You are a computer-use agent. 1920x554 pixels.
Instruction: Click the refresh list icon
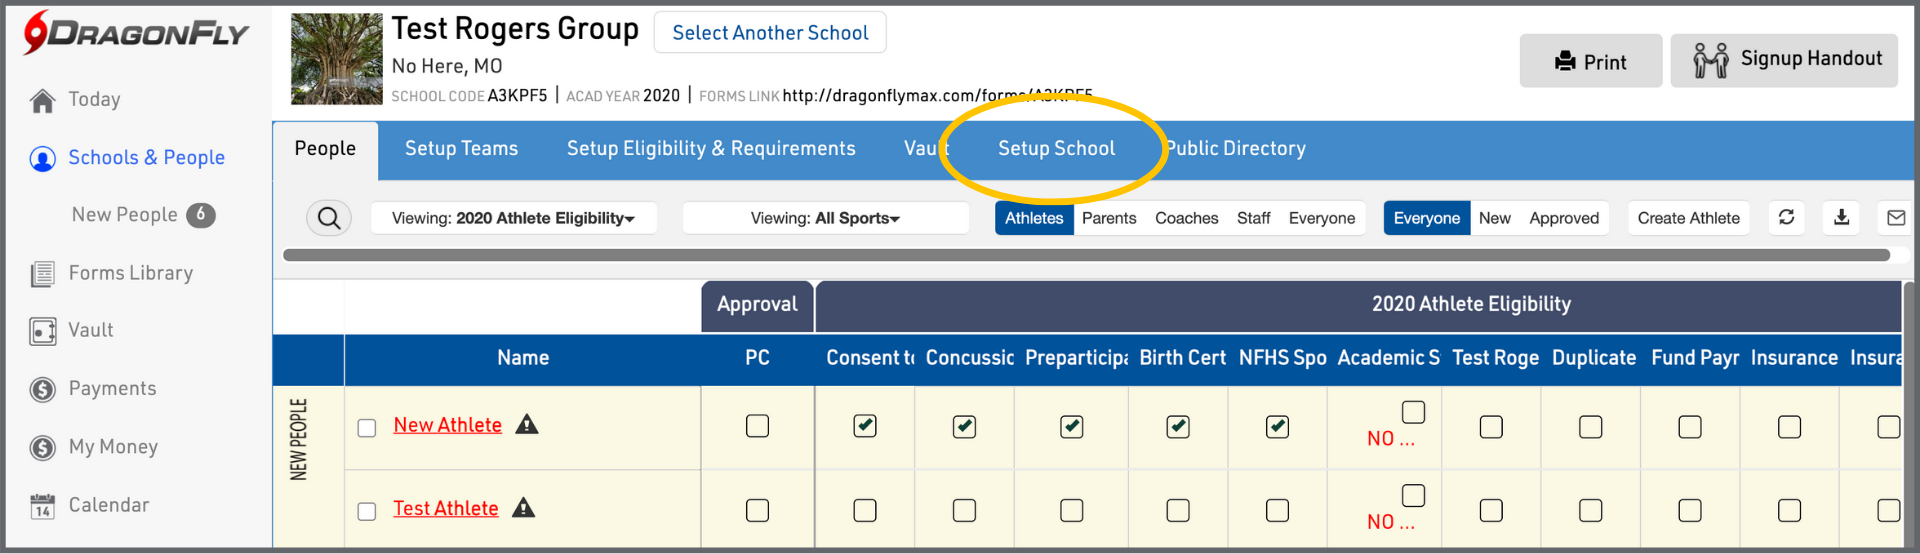1786,217
